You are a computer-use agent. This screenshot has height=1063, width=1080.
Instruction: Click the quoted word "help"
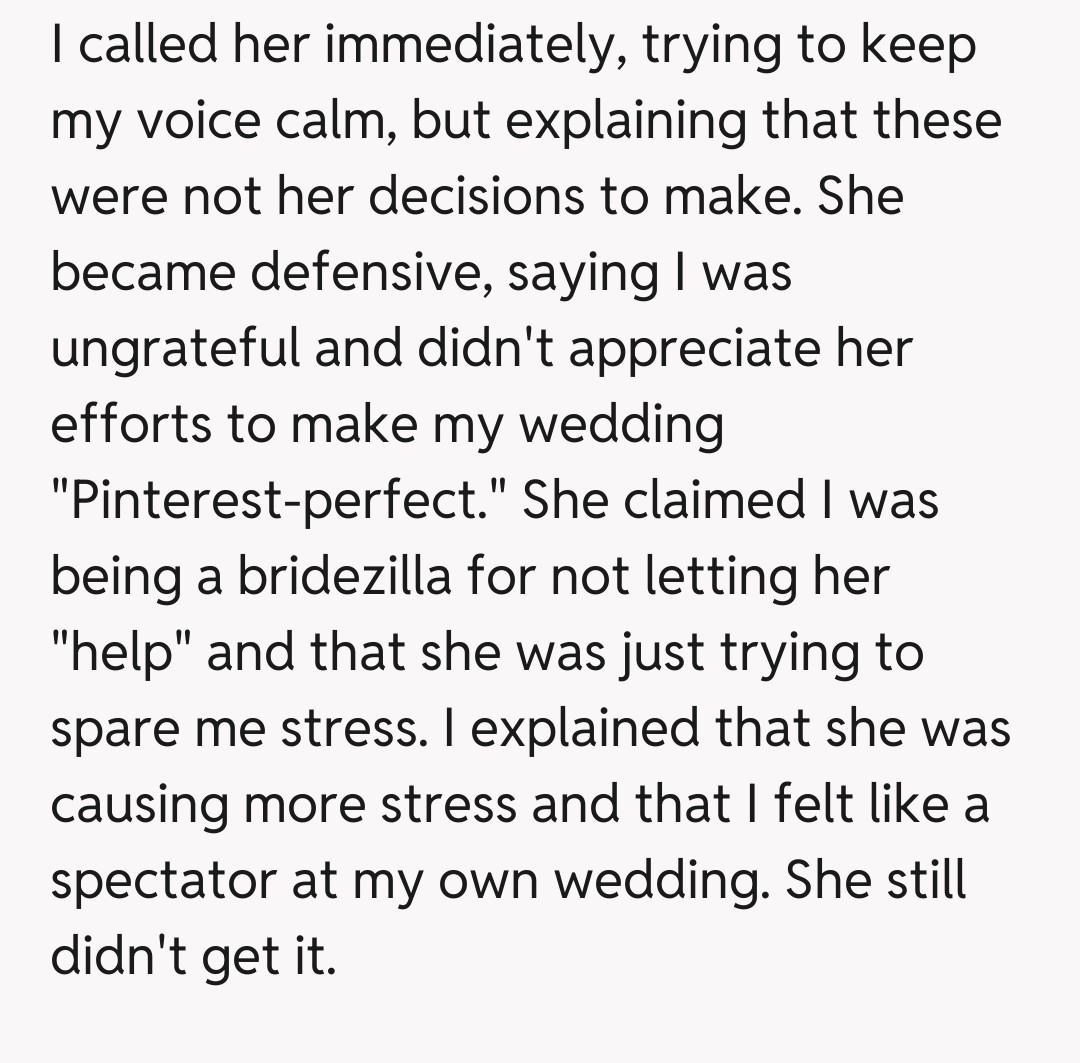(x=123, y=652)
